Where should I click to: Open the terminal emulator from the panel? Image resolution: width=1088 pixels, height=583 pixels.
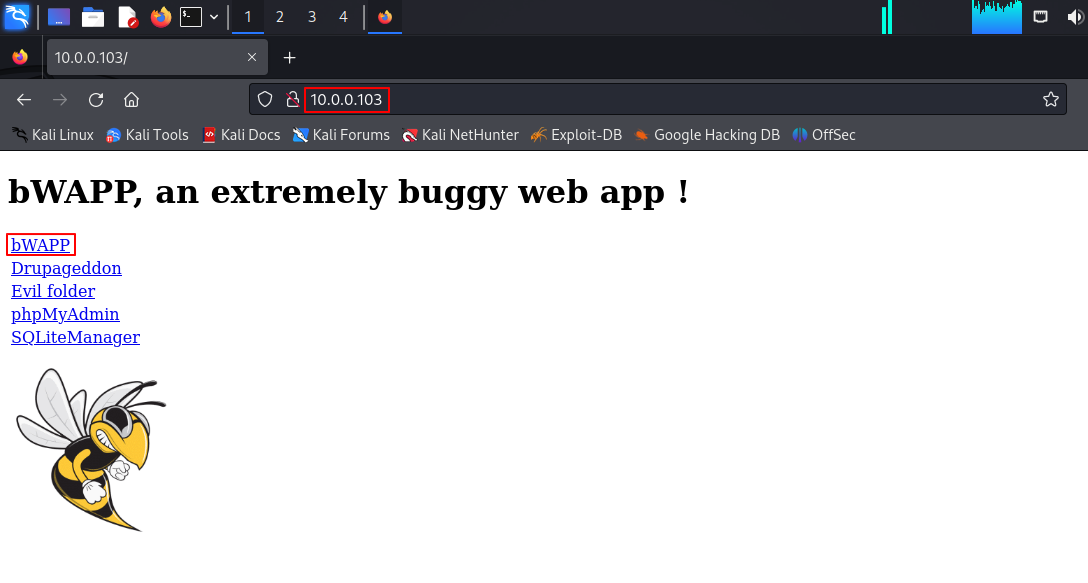(x=191, y=17)
